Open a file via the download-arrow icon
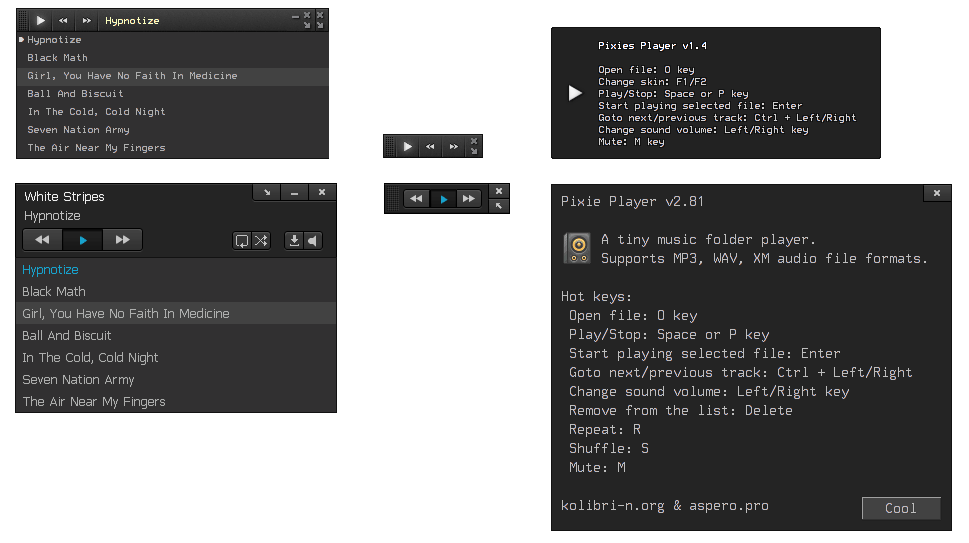The width and height of the screenshot is (969, 543). (294, 240)
